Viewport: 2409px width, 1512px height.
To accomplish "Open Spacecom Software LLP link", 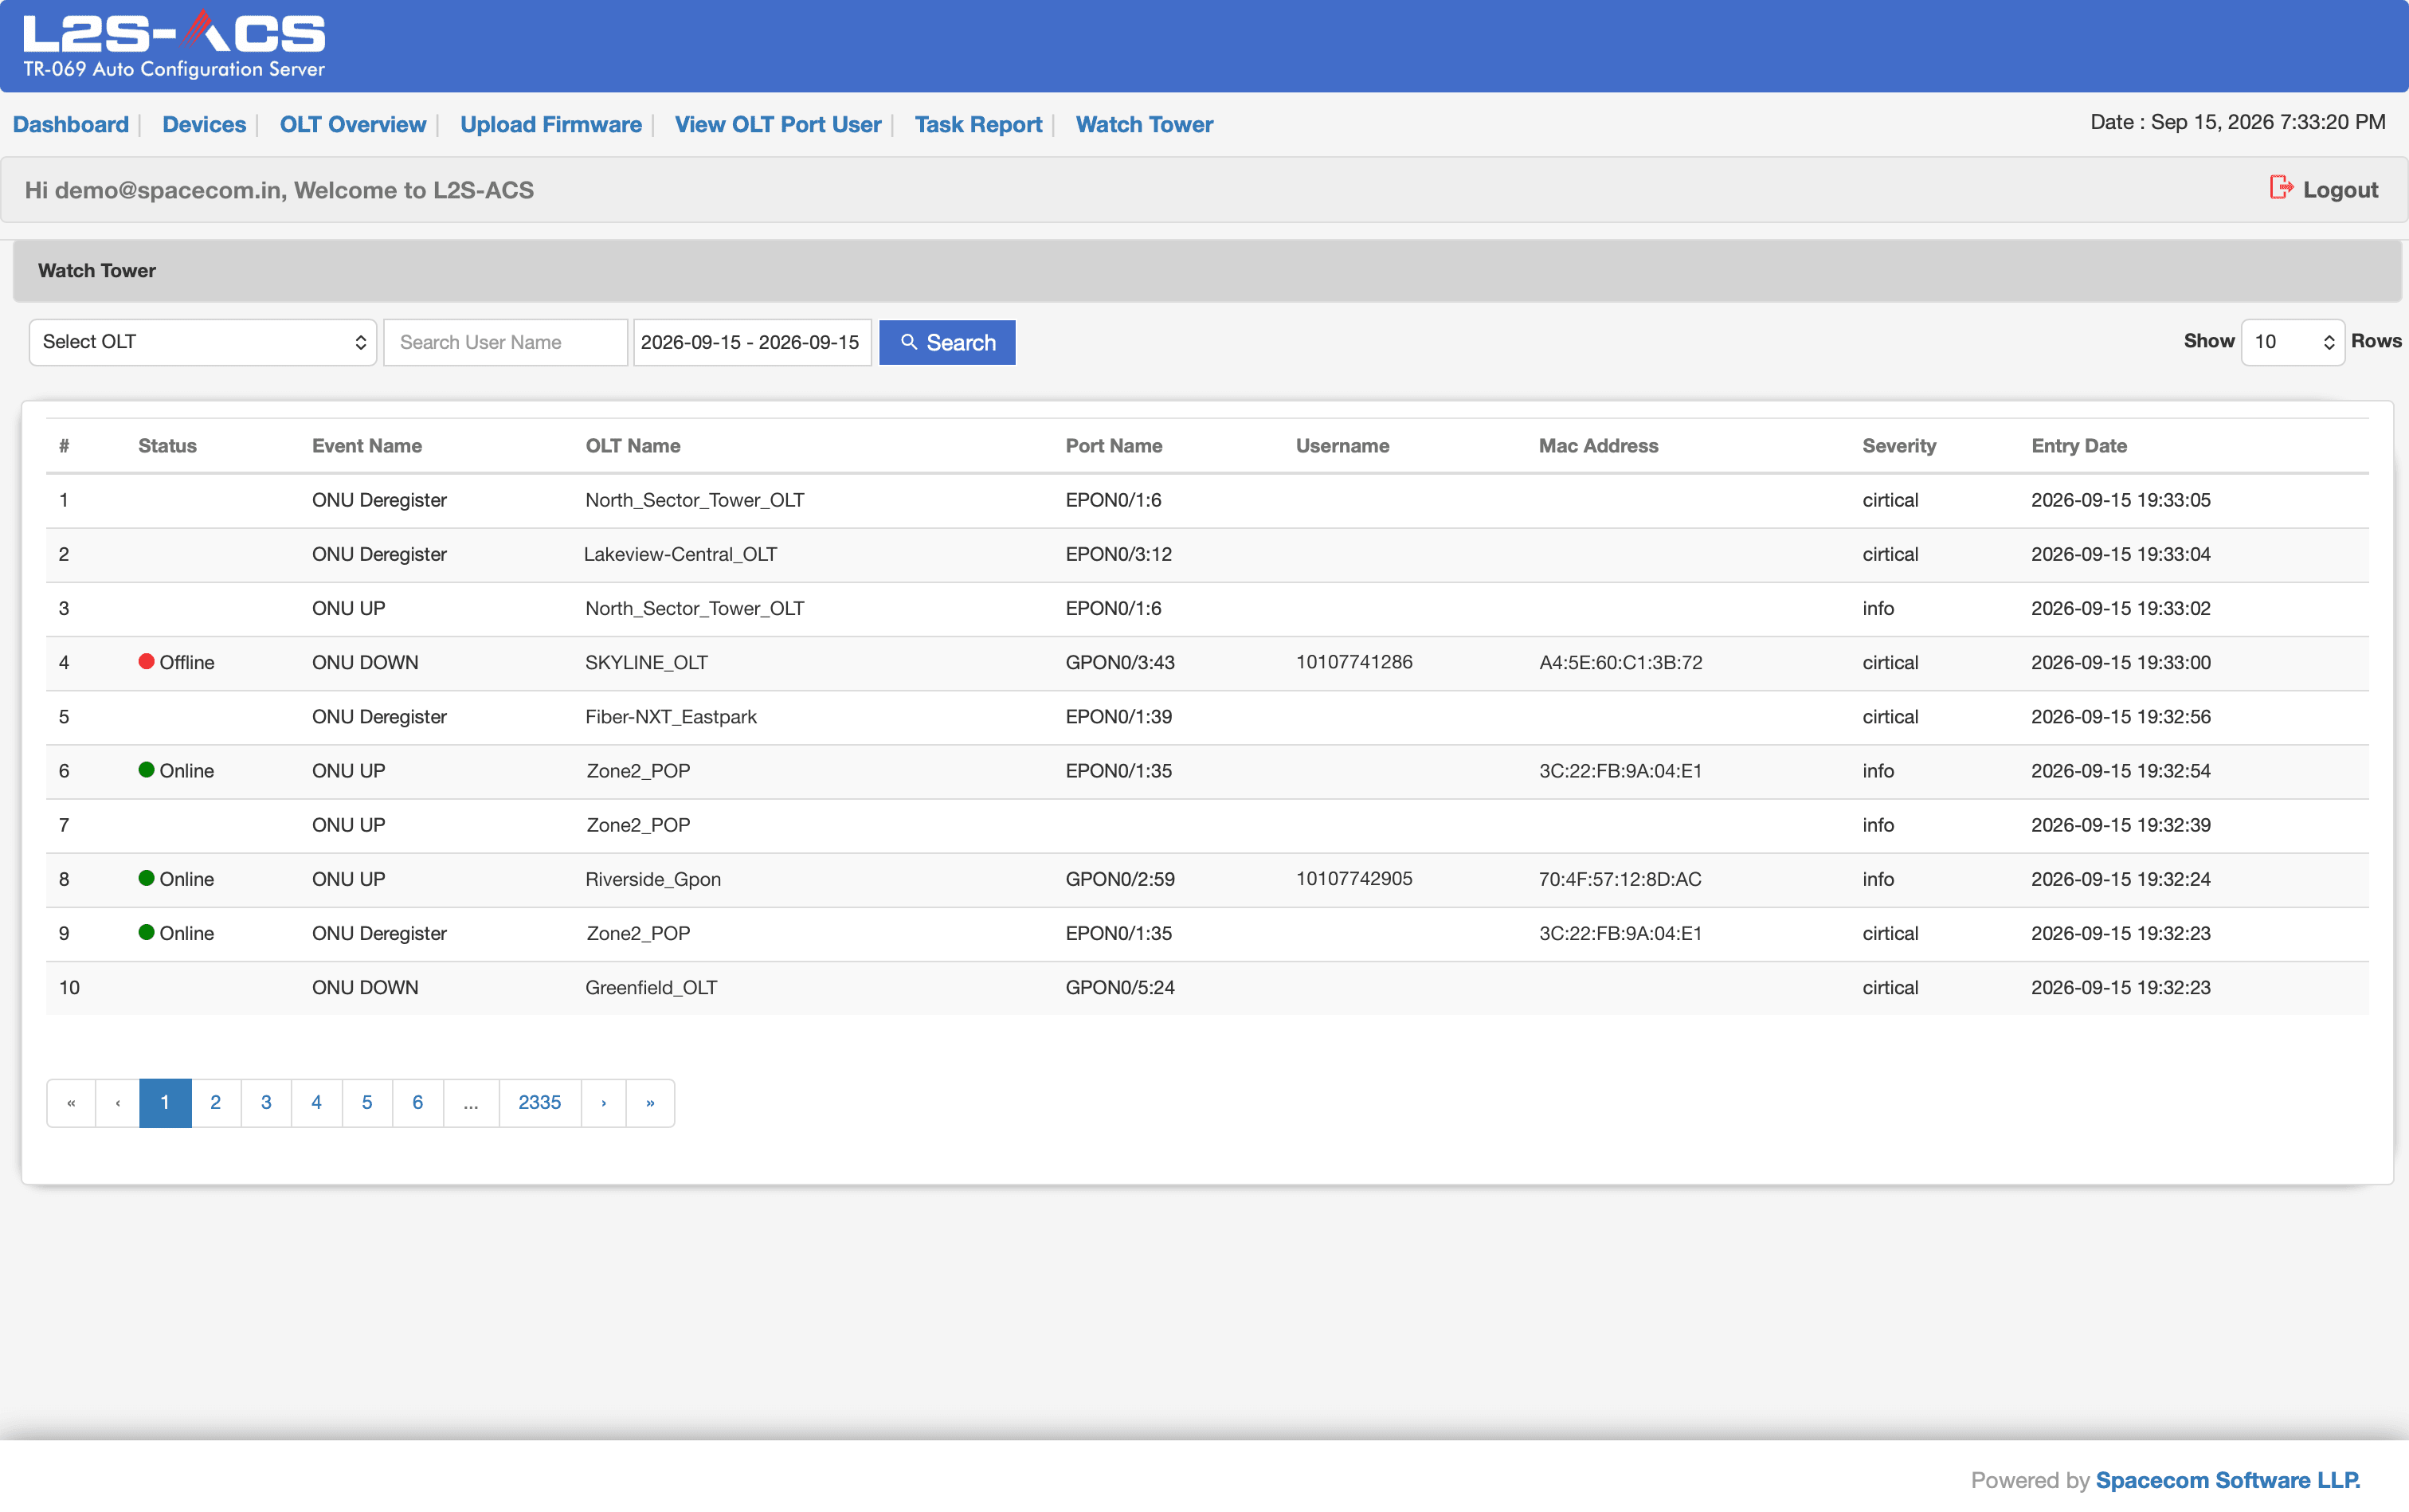I will (x=2228, y=1480).
